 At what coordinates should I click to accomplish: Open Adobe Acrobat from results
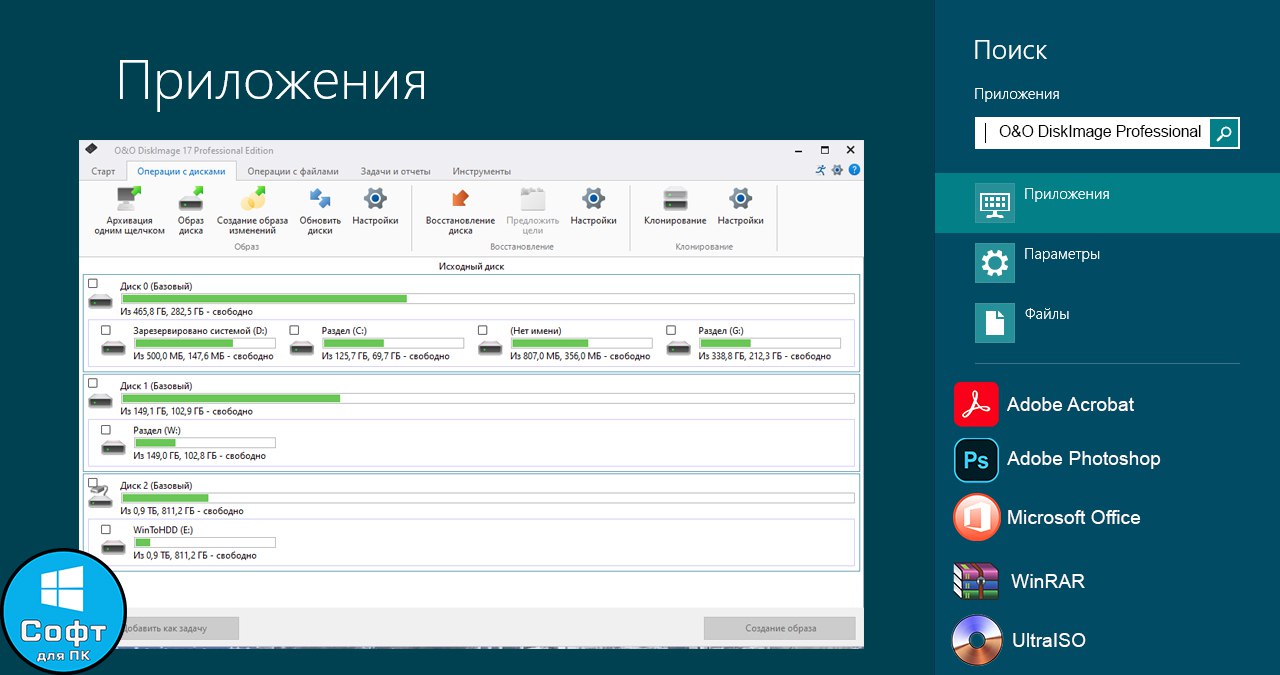pos(1045,405)
